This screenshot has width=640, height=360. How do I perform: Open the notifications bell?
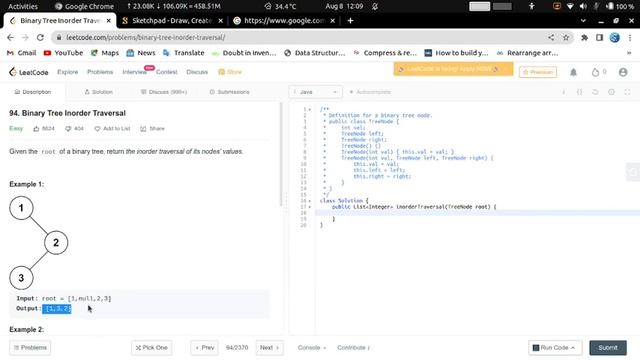pyautogui.click(x=573, y=72)
